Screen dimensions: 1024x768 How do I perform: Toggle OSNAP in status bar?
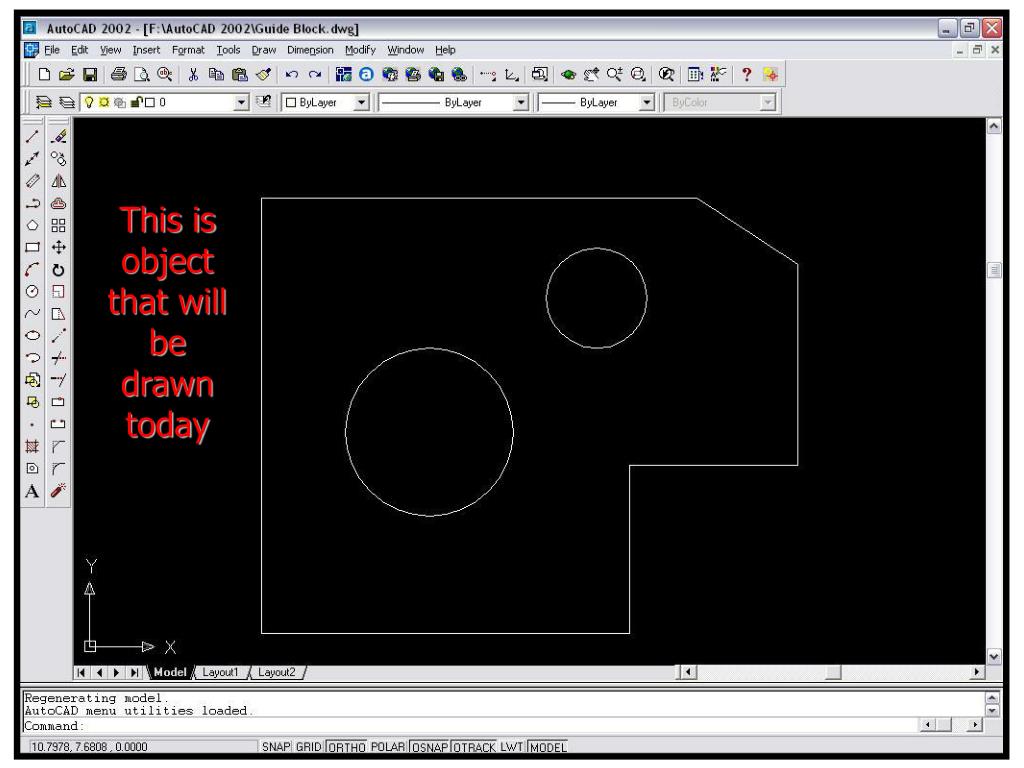point(429,746)
